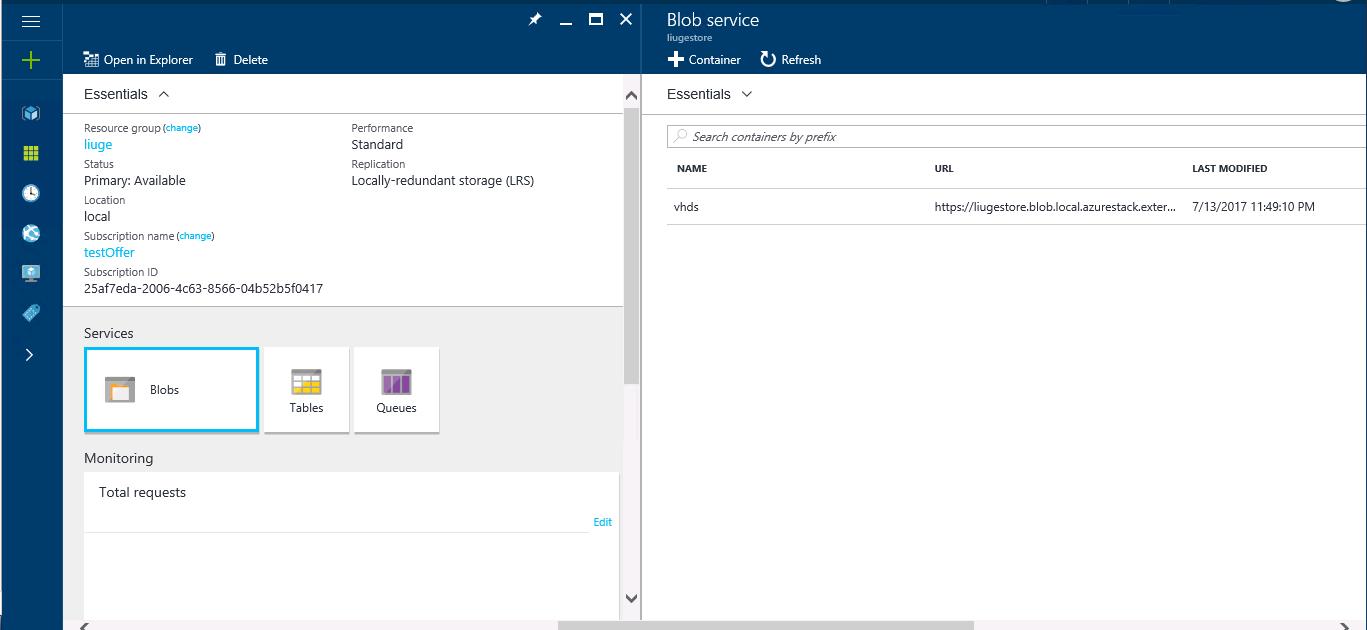The image size is (1367, 630).
Task: Click the Location value "local"
Action: point(97,217)
